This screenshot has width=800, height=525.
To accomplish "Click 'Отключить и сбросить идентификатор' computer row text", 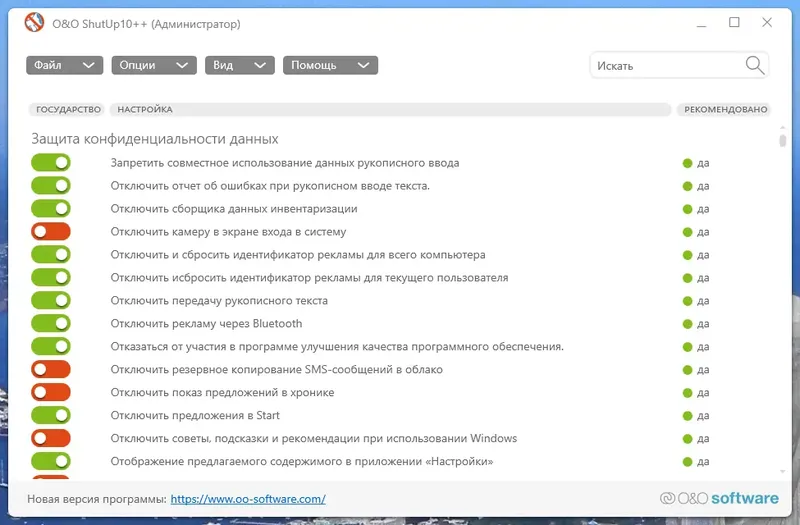I will pos(298,255).
